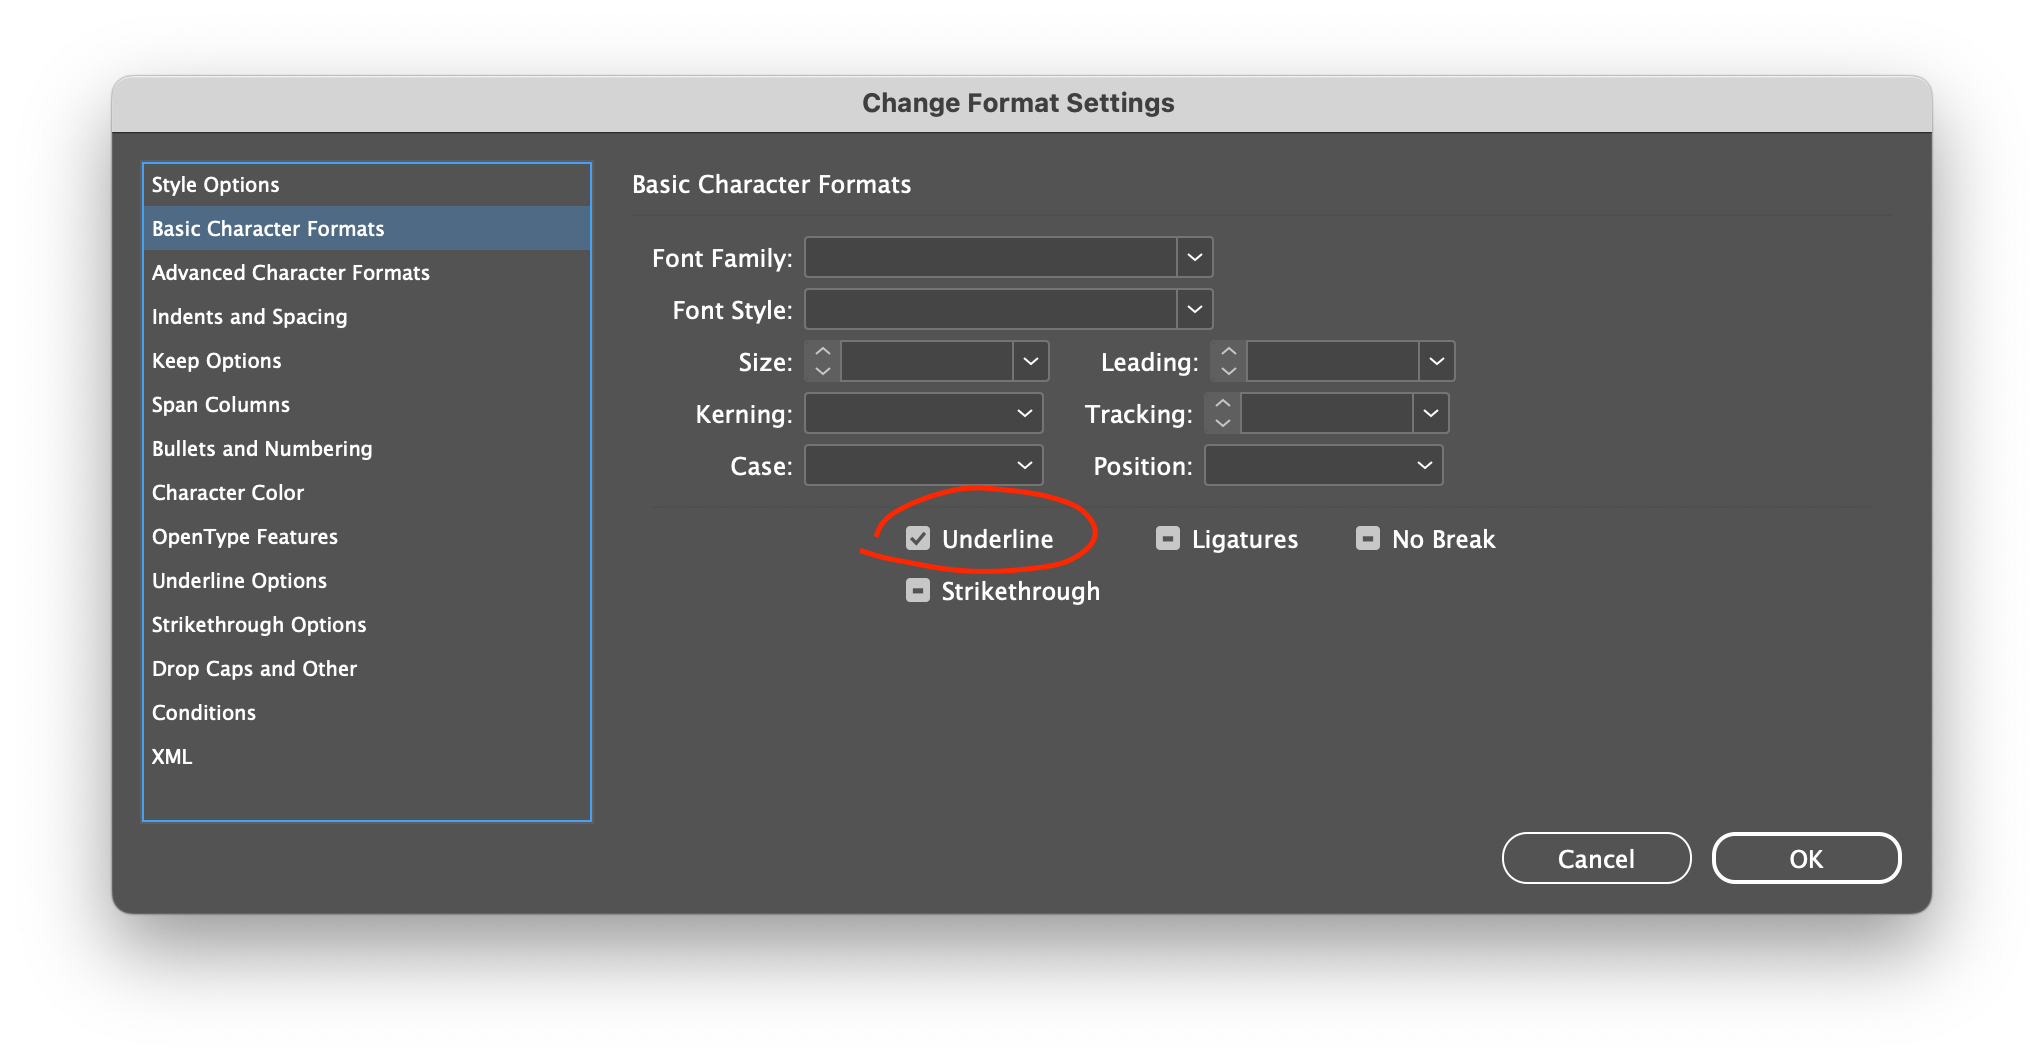
Task: Increase the Tracking stepper value
Action: pyautogui.click(x=1223, y=404)
